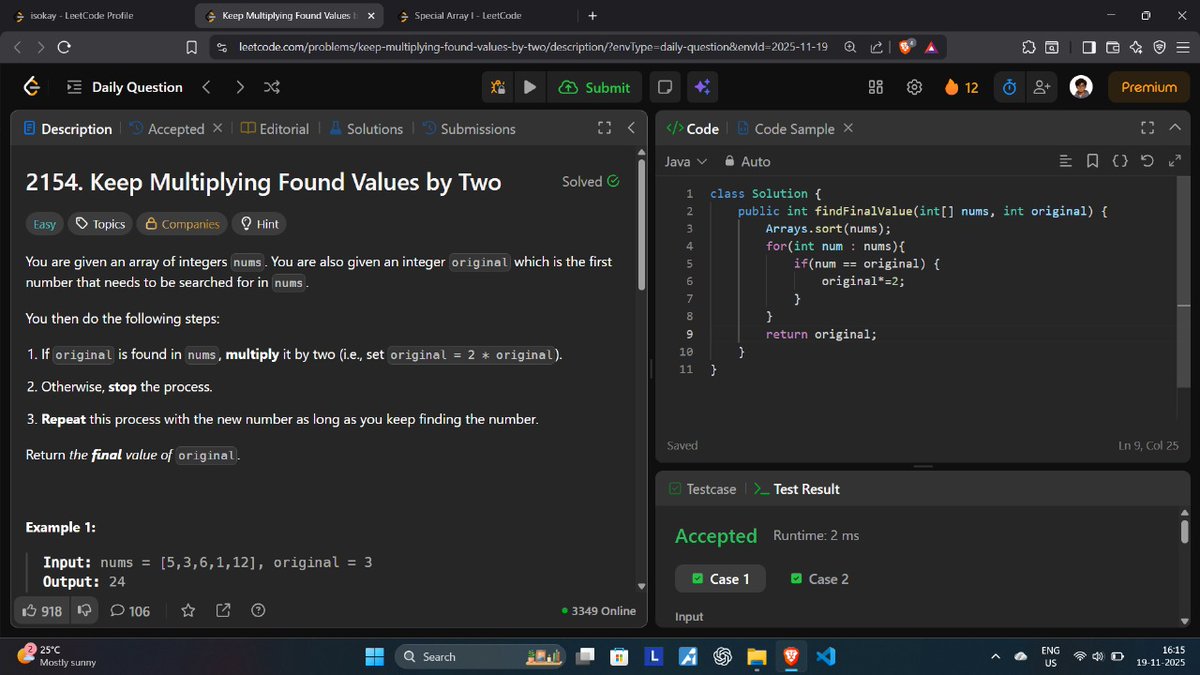
Task: View the daily streak flame showing 12
Action: coord(962,87)
